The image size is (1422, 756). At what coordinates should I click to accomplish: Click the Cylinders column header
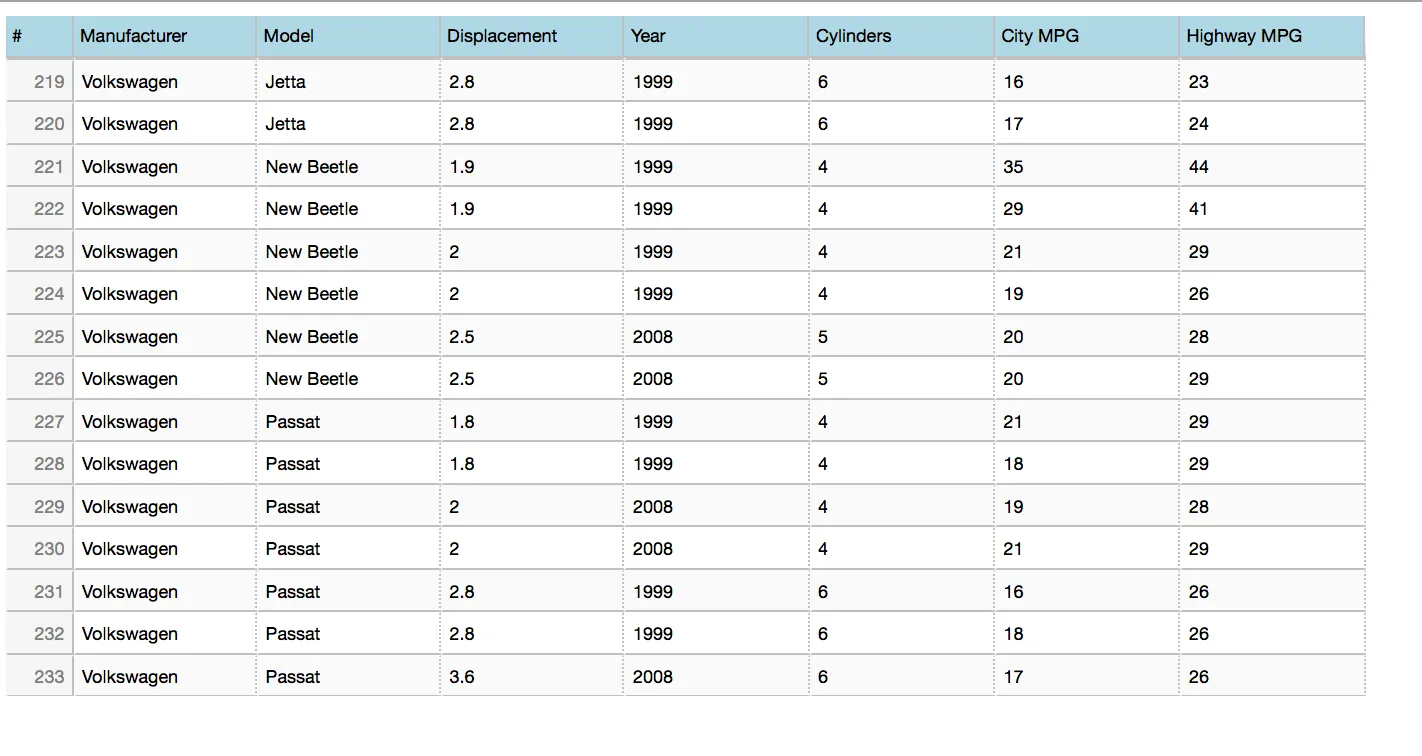click(900, 37)
